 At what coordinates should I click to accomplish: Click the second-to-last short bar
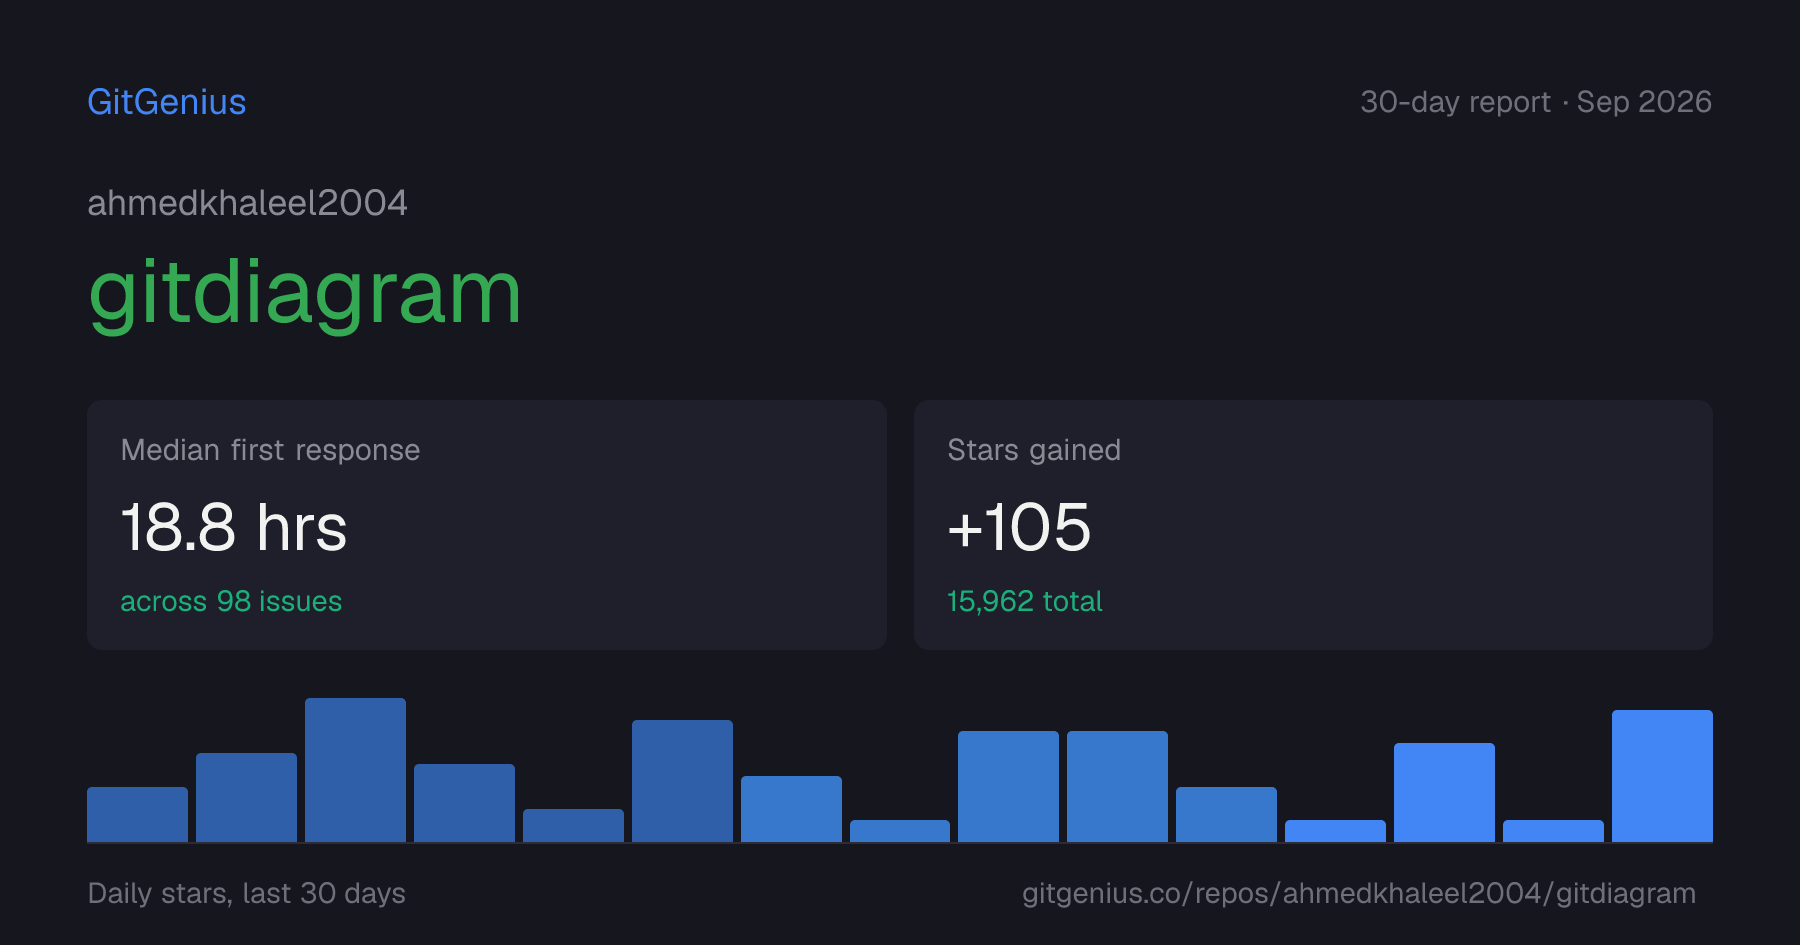1553,831
